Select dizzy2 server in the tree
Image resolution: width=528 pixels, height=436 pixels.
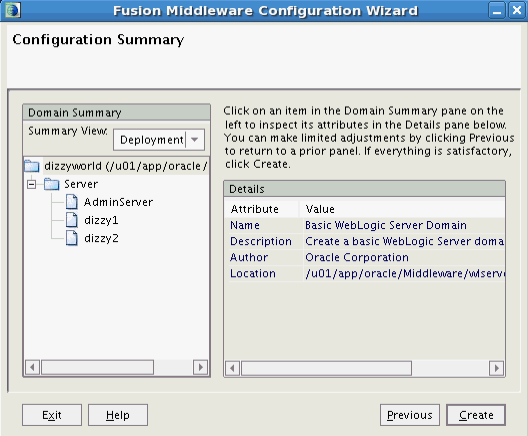(101, 238)
